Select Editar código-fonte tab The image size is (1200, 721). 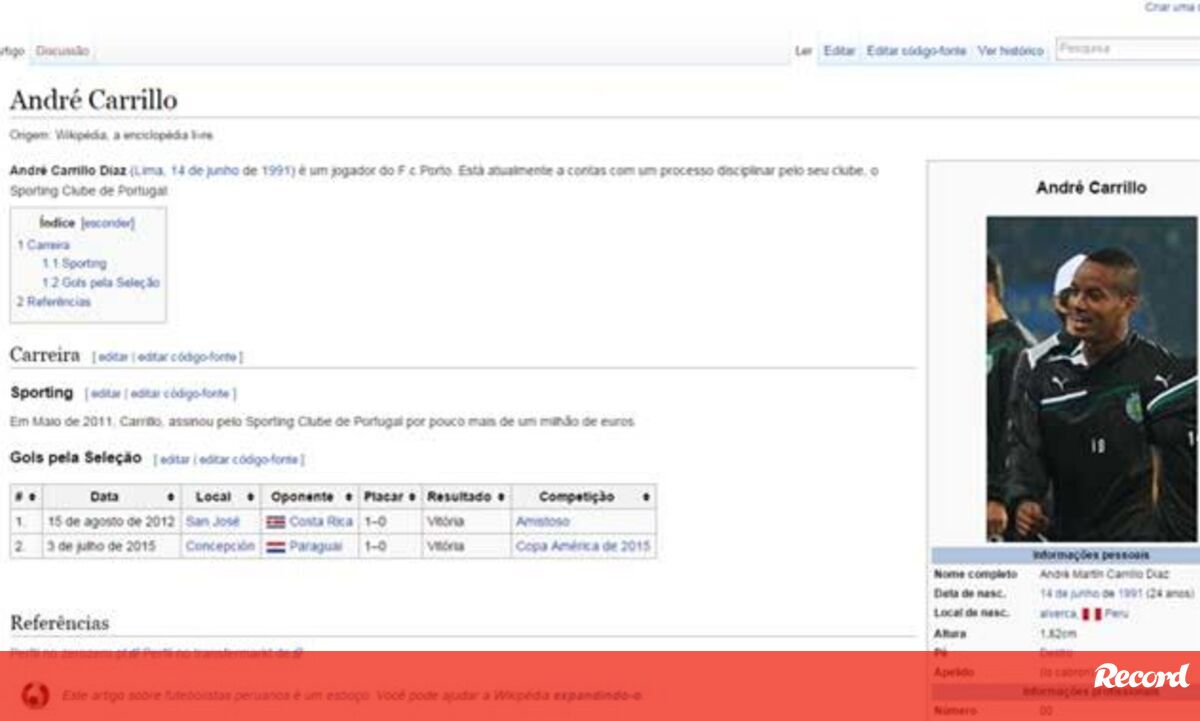point(916,51)
